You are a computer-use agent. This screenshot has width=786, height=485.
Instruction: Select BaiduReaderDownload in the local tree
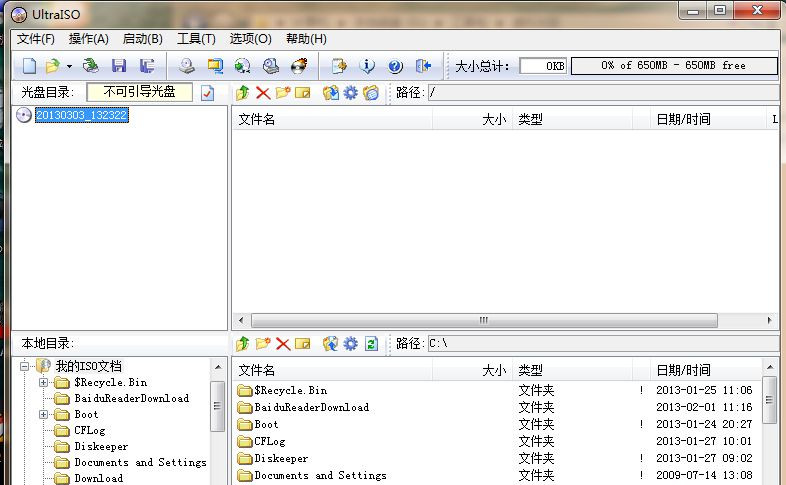pyautogui.click(x=131, y=398)
